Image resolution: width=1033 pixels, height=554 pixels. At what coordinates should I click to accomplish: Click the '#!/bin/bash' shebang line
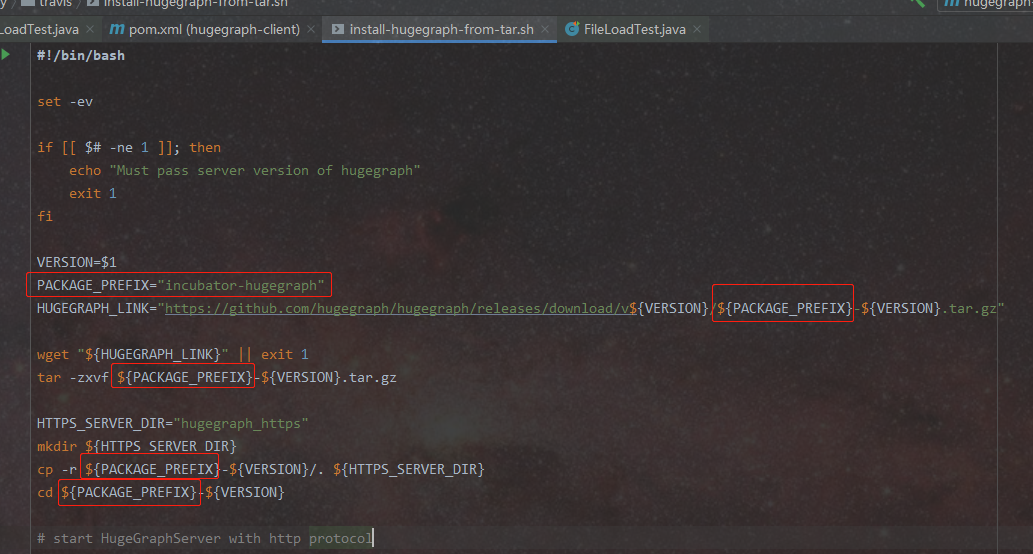[80, 55]
